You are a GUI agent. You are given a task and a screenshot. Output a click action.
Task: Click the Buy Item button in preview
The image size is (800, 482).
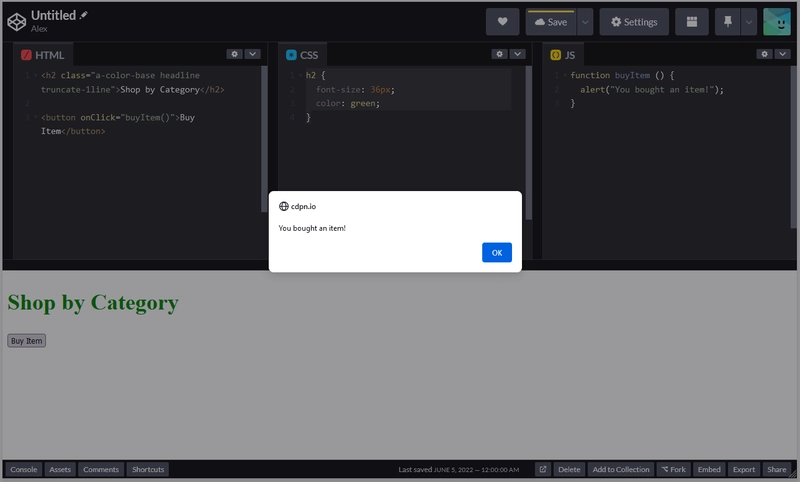coord(27,341)
